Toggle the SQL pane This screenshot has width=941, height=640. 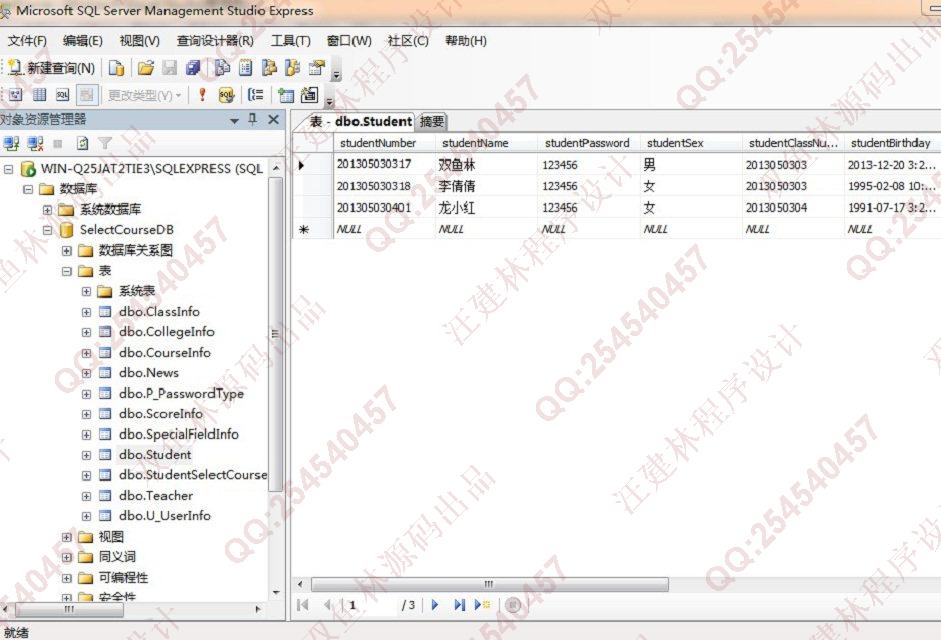(x=62, y=95)
